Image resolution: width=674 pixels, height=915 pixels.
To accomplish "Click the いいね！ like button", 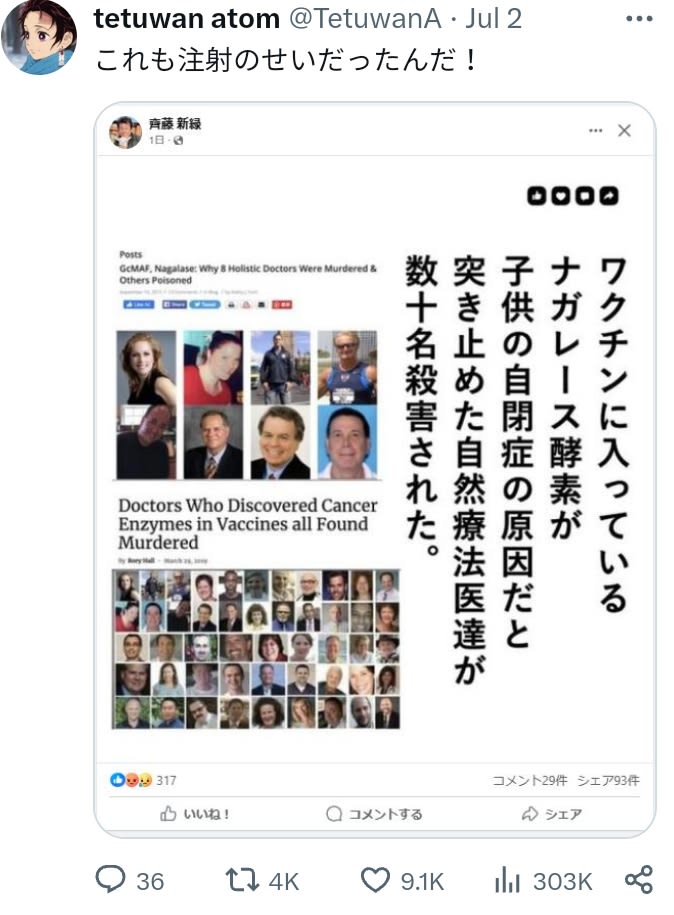I will pyautogui.click(x=195, y=813).
